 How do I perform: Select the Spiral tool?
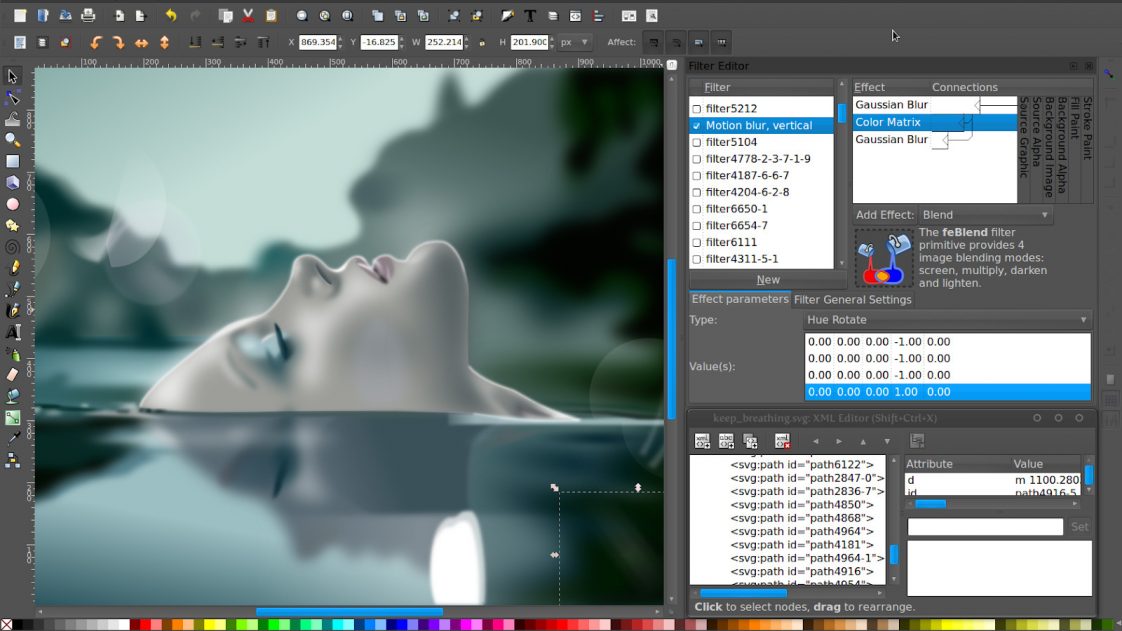pyautogui.click(x=14, y=246)
